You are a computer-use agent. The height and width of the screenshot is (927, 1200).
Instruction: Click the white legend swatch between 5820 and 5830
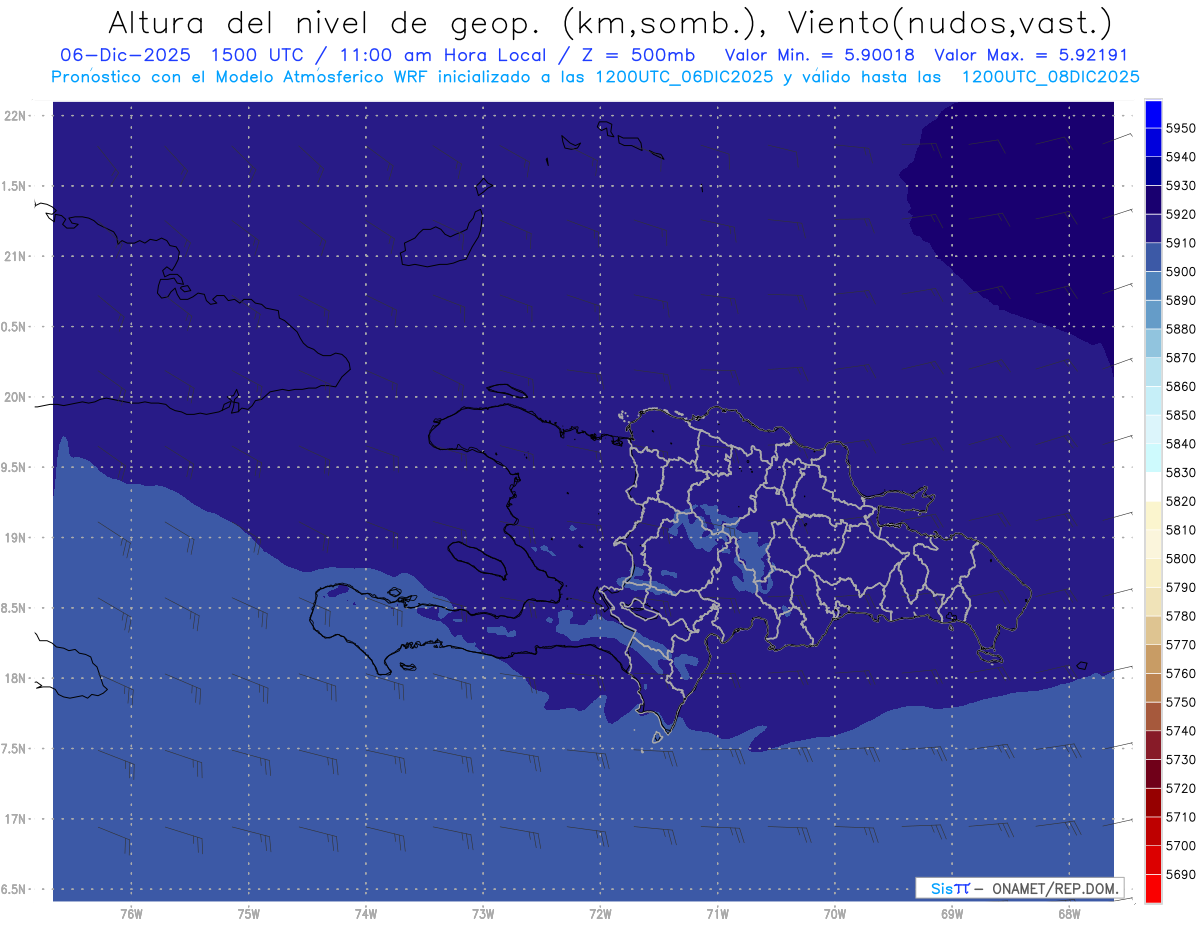(x=1153, y=487)
